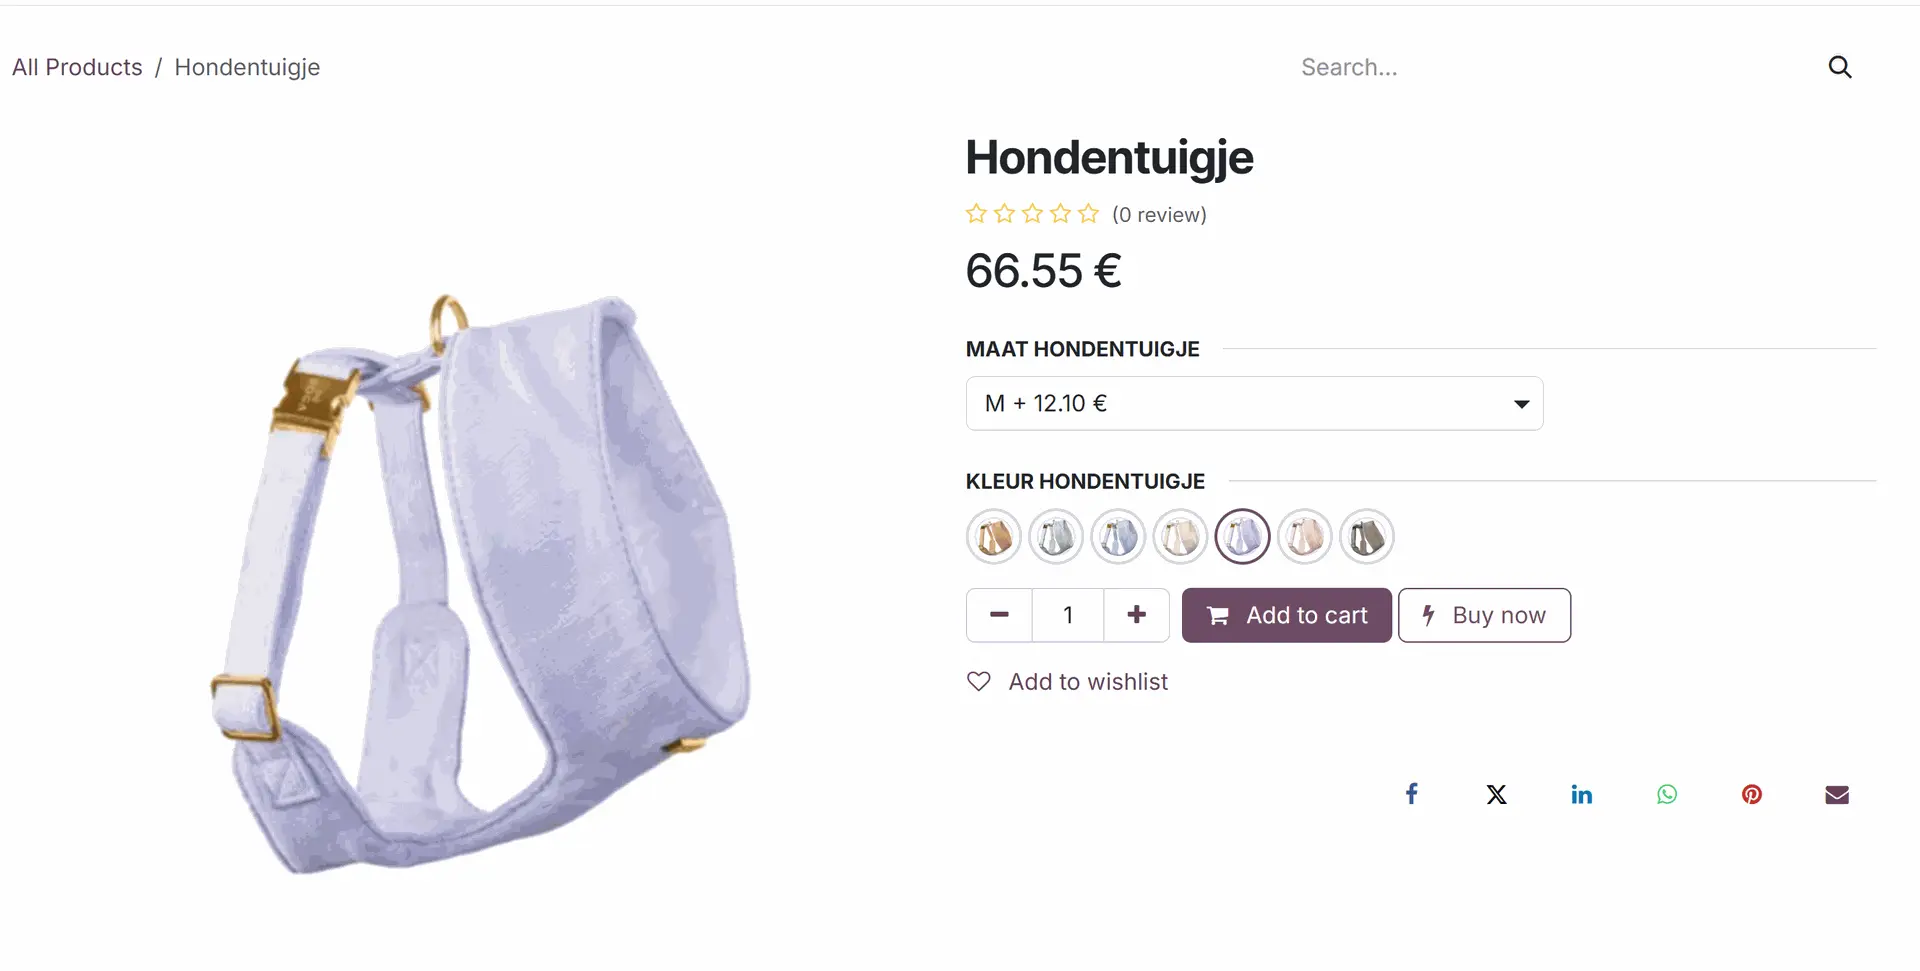Share product on Facebook
This screenshot has width=1920, height=971.
click(x=1411, y=794)
